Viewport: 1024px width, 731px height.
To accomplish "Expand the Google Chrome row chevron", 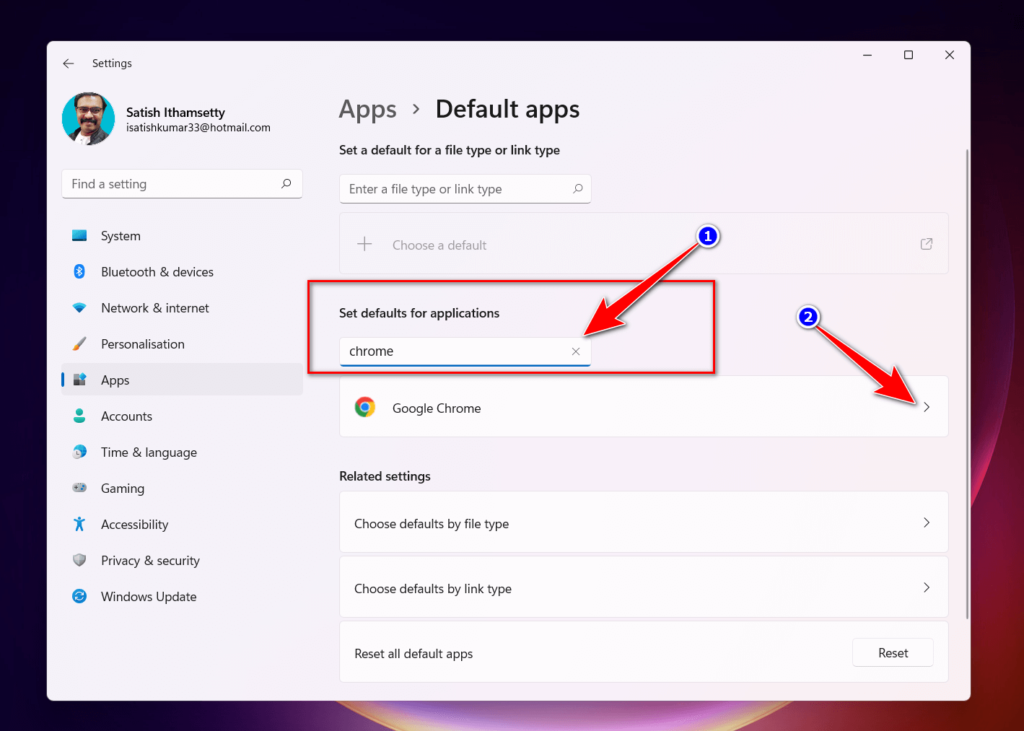I will pos(926,407).
